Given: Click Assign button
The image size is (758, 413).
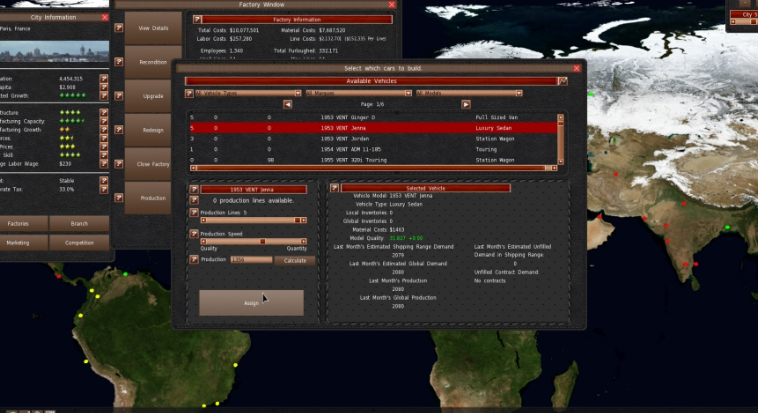Looking at the screenshot, I should pos(251,303).
